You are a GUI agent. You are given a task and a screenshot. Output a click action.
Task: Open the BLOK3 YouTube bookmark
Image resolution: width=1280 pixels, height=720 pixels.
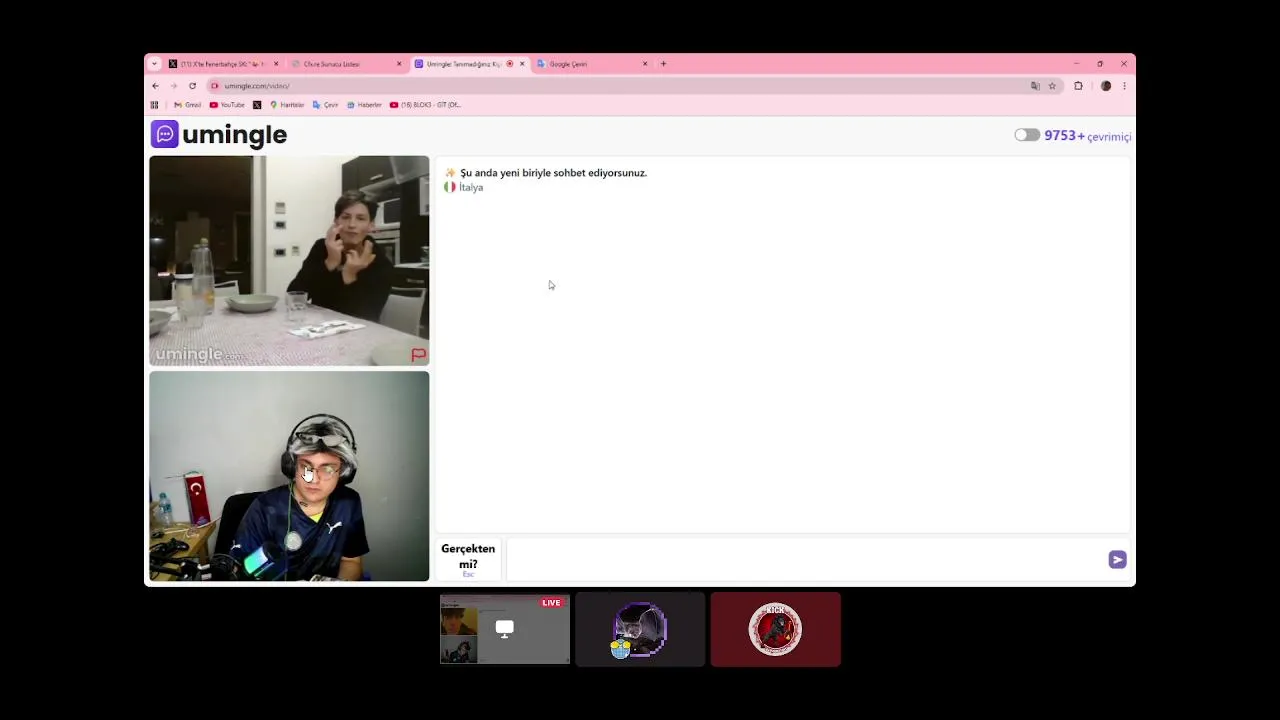click(426, 105)
